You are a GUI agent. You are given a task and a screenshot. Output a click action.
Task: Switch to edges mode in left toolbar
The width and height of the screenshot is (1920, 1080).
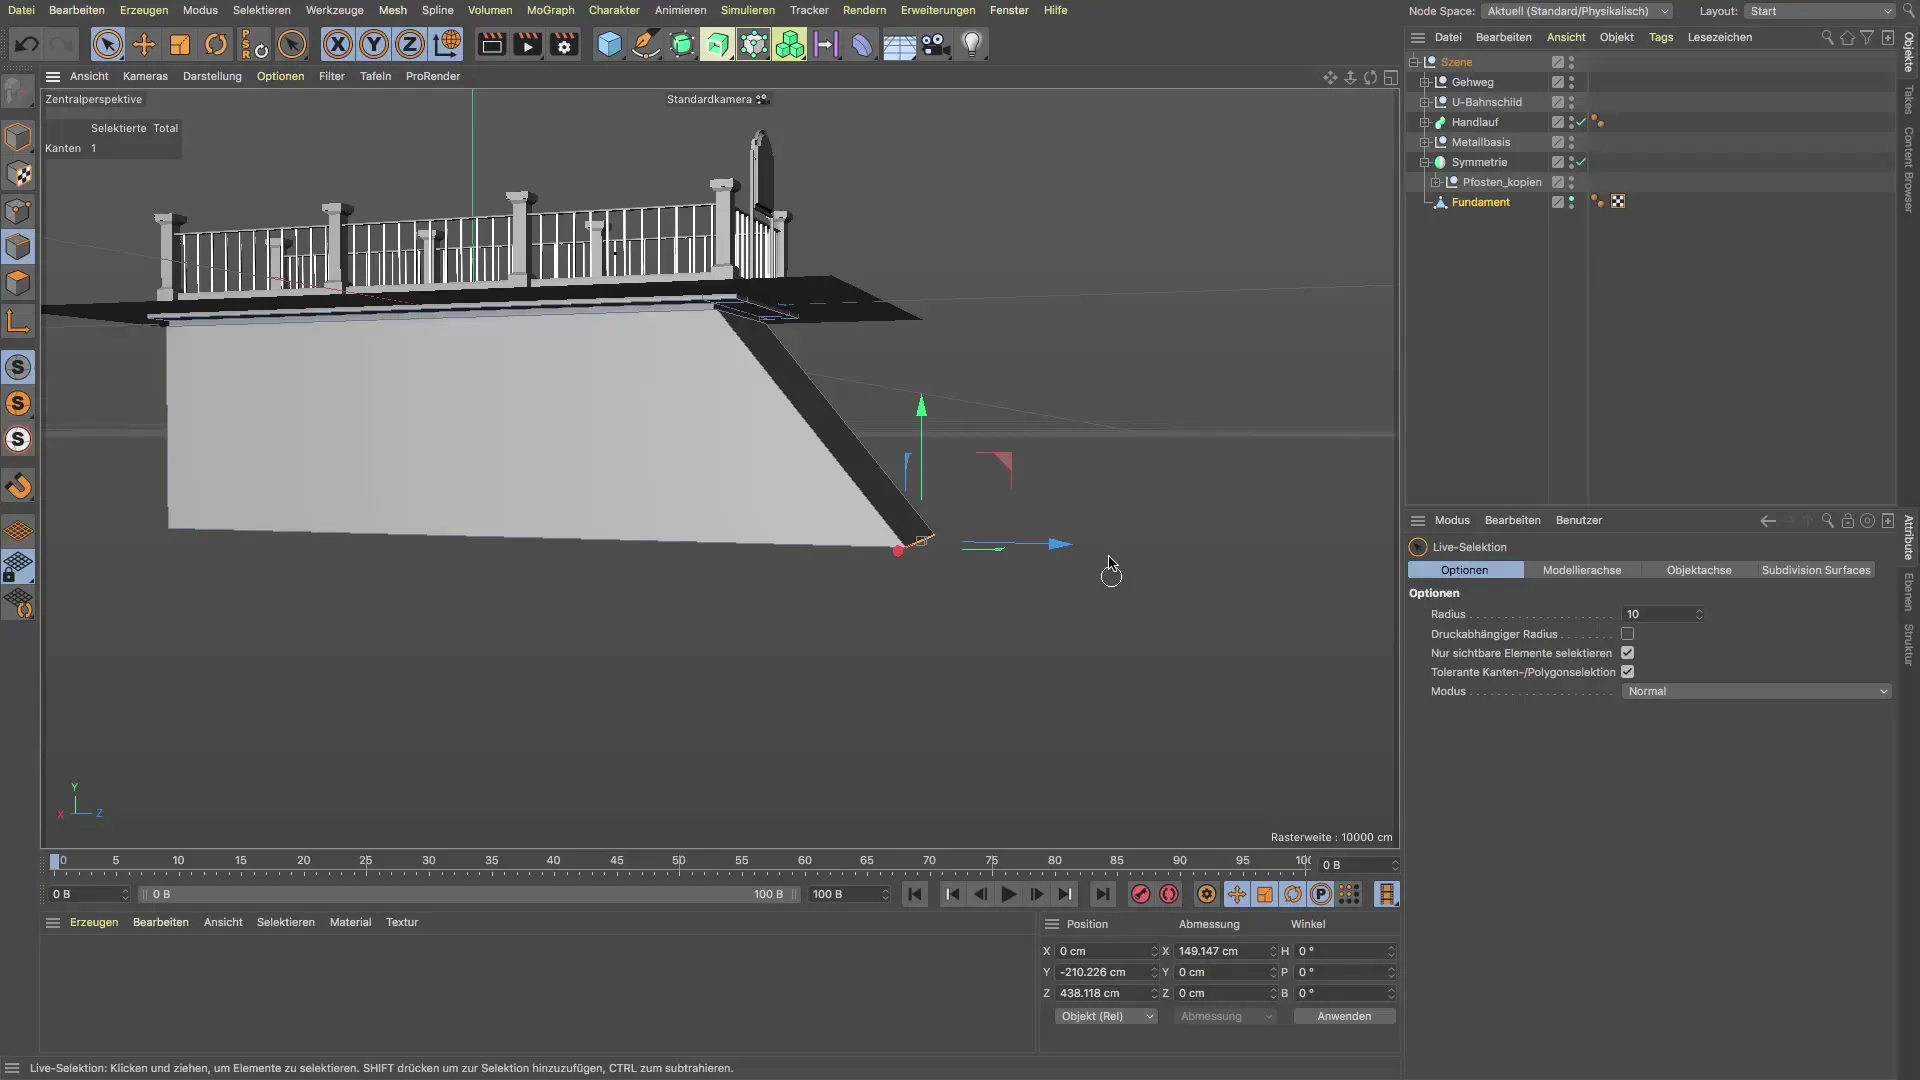click(18, 247)
